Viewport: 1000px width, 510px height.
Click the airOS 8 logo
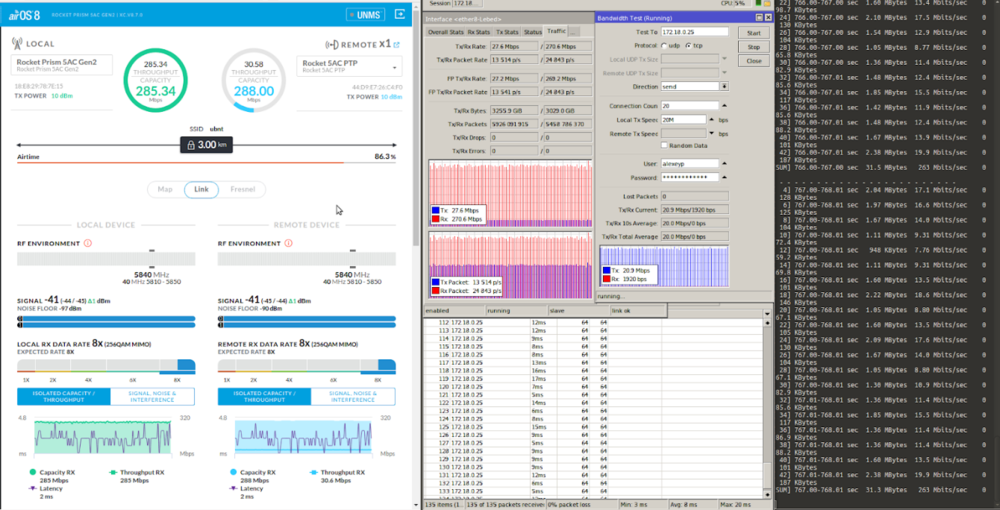tap(25, 14)
